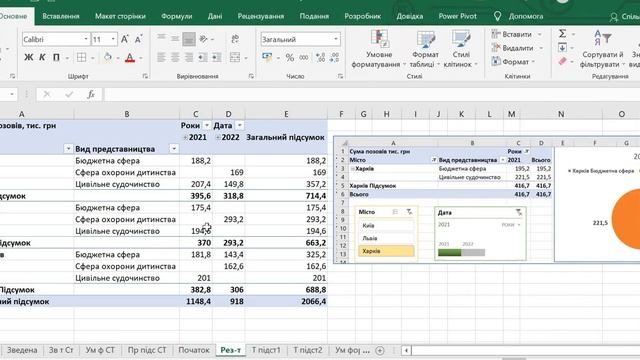The image size is (640, 360).
Task: Decrease decimal places
Action: pos(334,58)
